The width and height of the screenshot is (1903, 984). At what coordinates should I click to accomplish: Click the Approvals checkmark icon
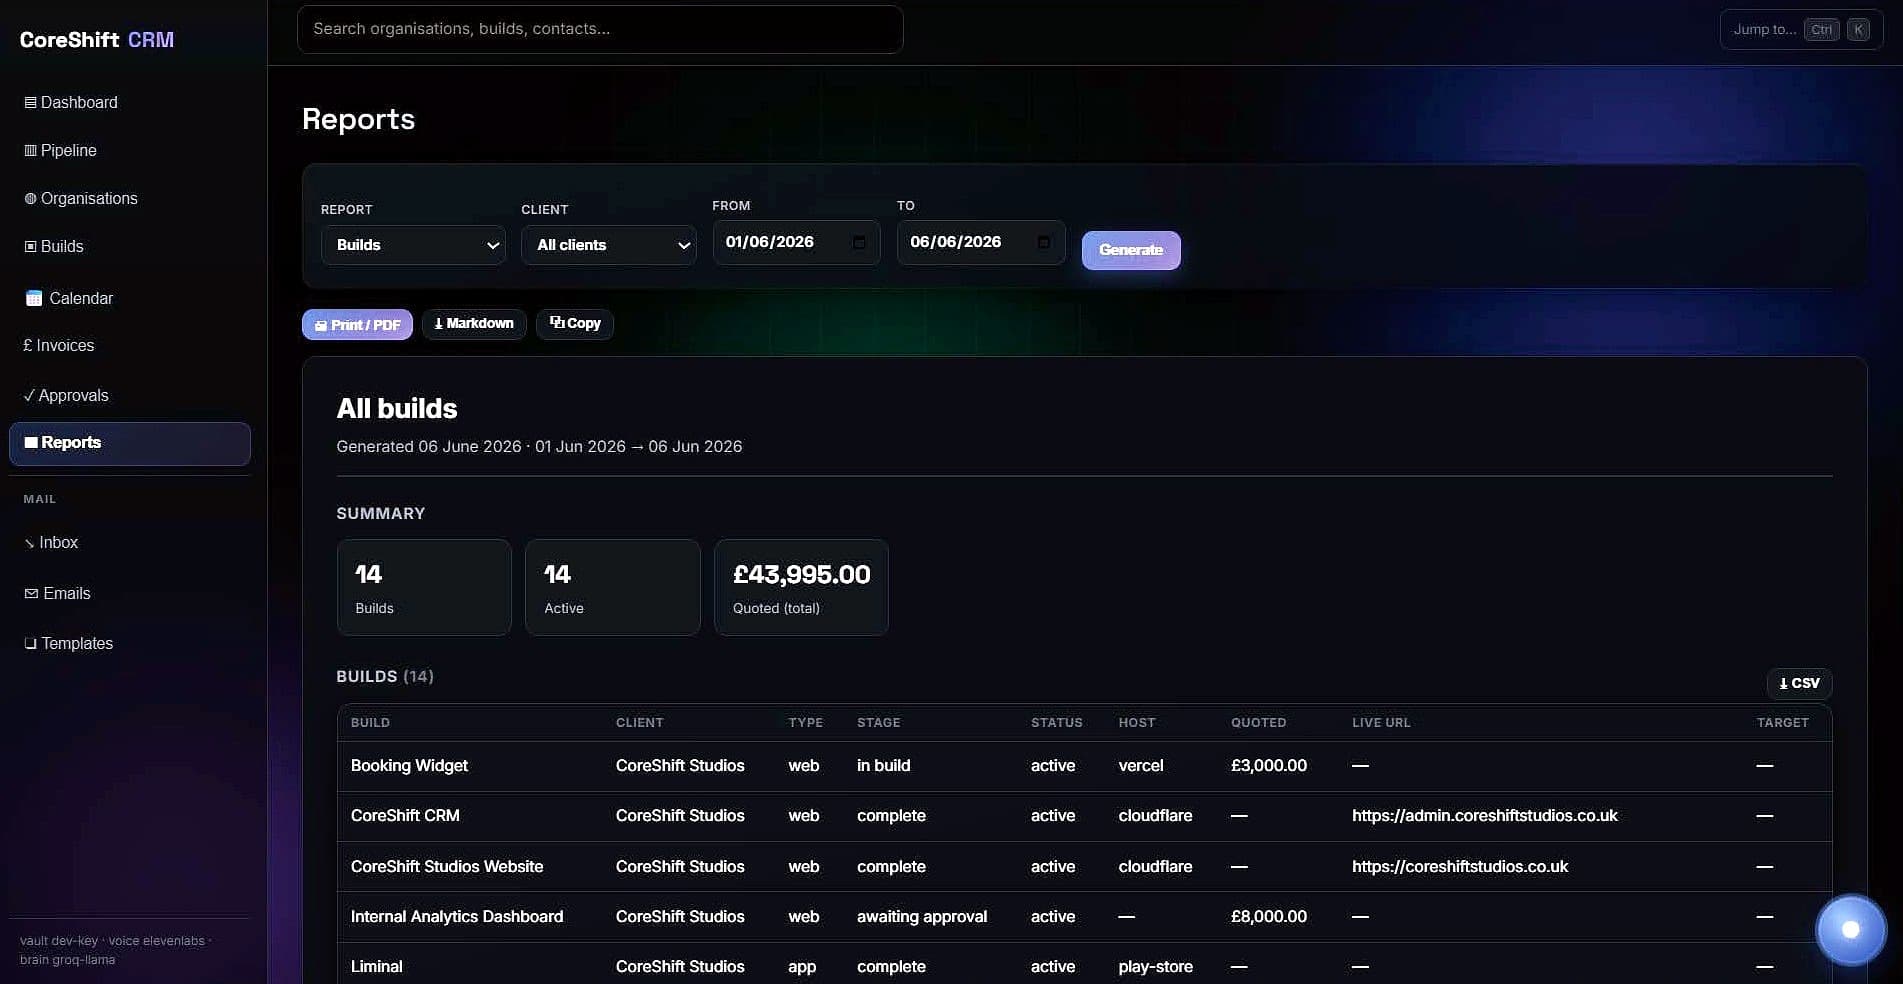[x=29, y=396]
